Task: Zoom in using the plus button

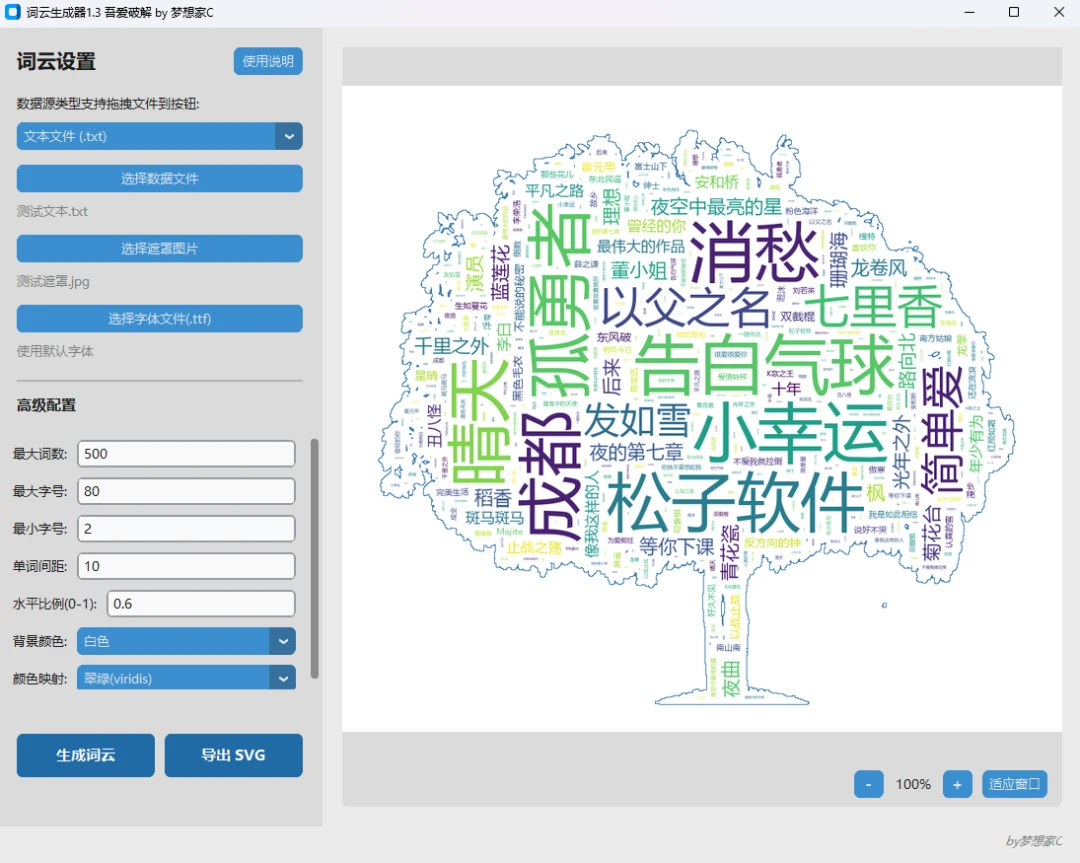Action: pyautogui.click(x=957, y=784)
